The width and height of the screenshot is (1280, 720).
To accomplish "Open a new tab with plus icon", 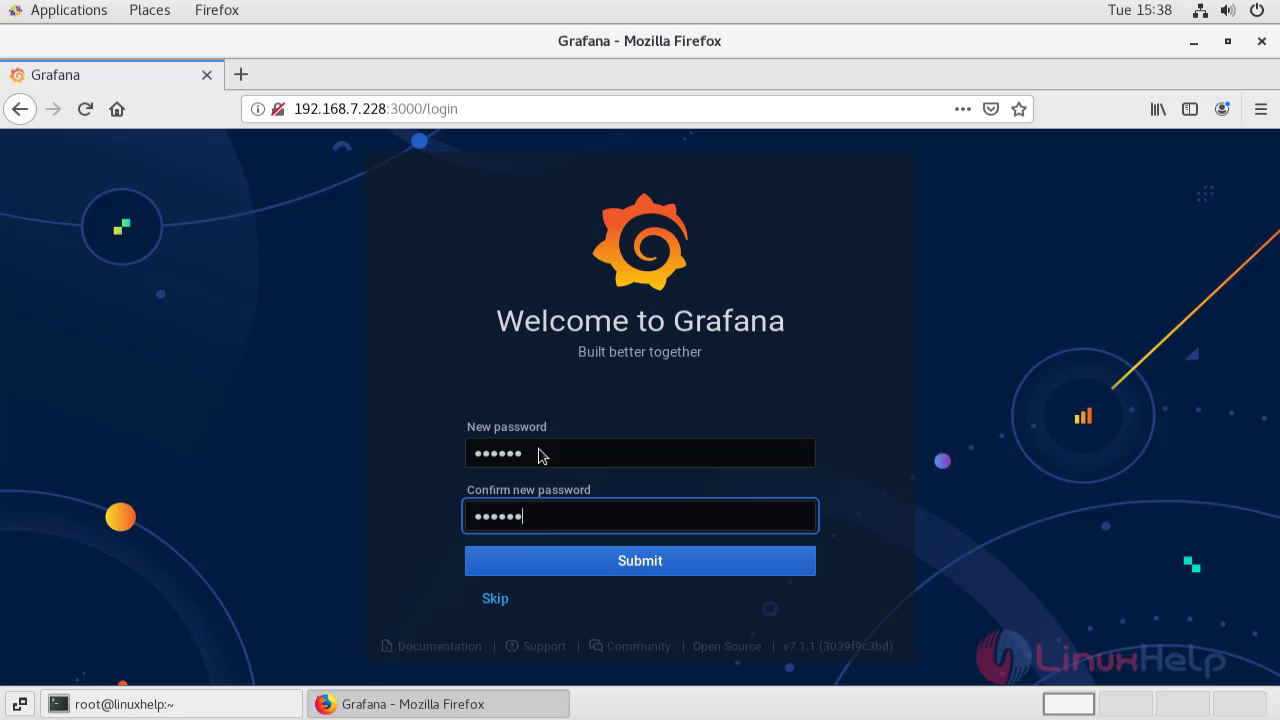I will click(241, 74).
